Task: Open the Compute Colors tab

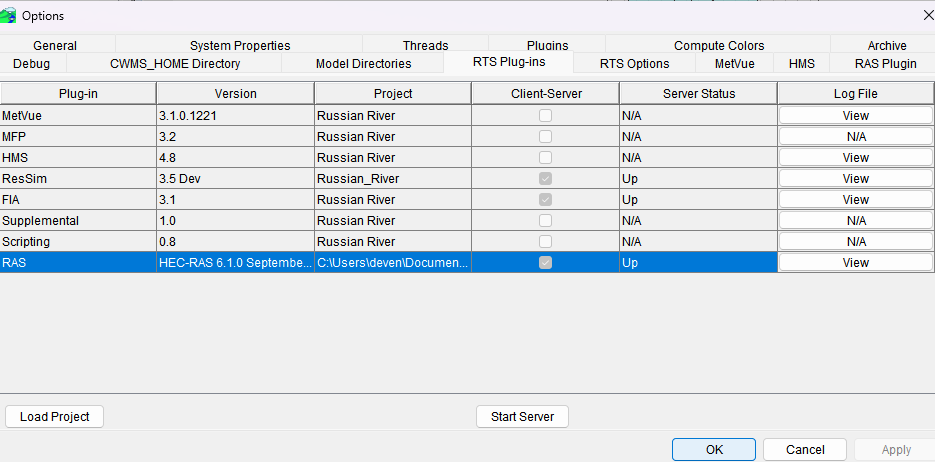Action: tap(719, 45)
